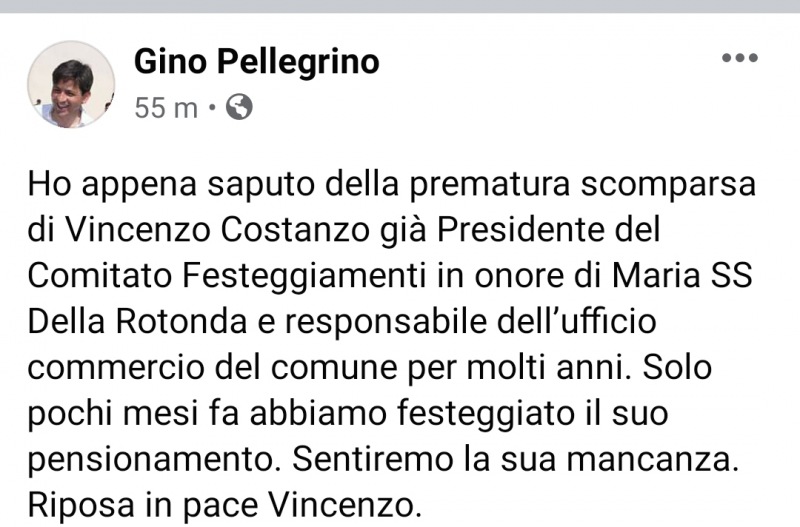Image resolution: width=800 pixels, height=527 pixels.
Task: Click the 55 m post timestamp
Action: point(166,107)
